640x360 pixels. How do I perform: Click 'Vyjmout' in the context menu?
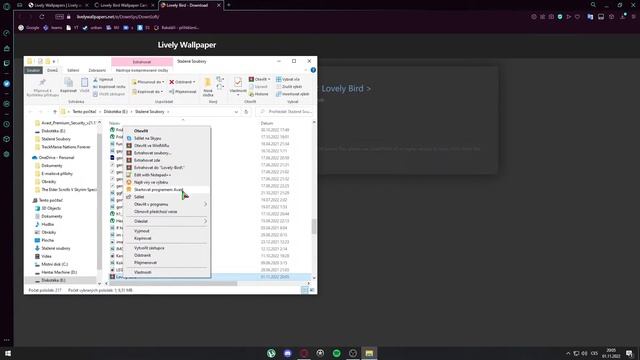141,231
